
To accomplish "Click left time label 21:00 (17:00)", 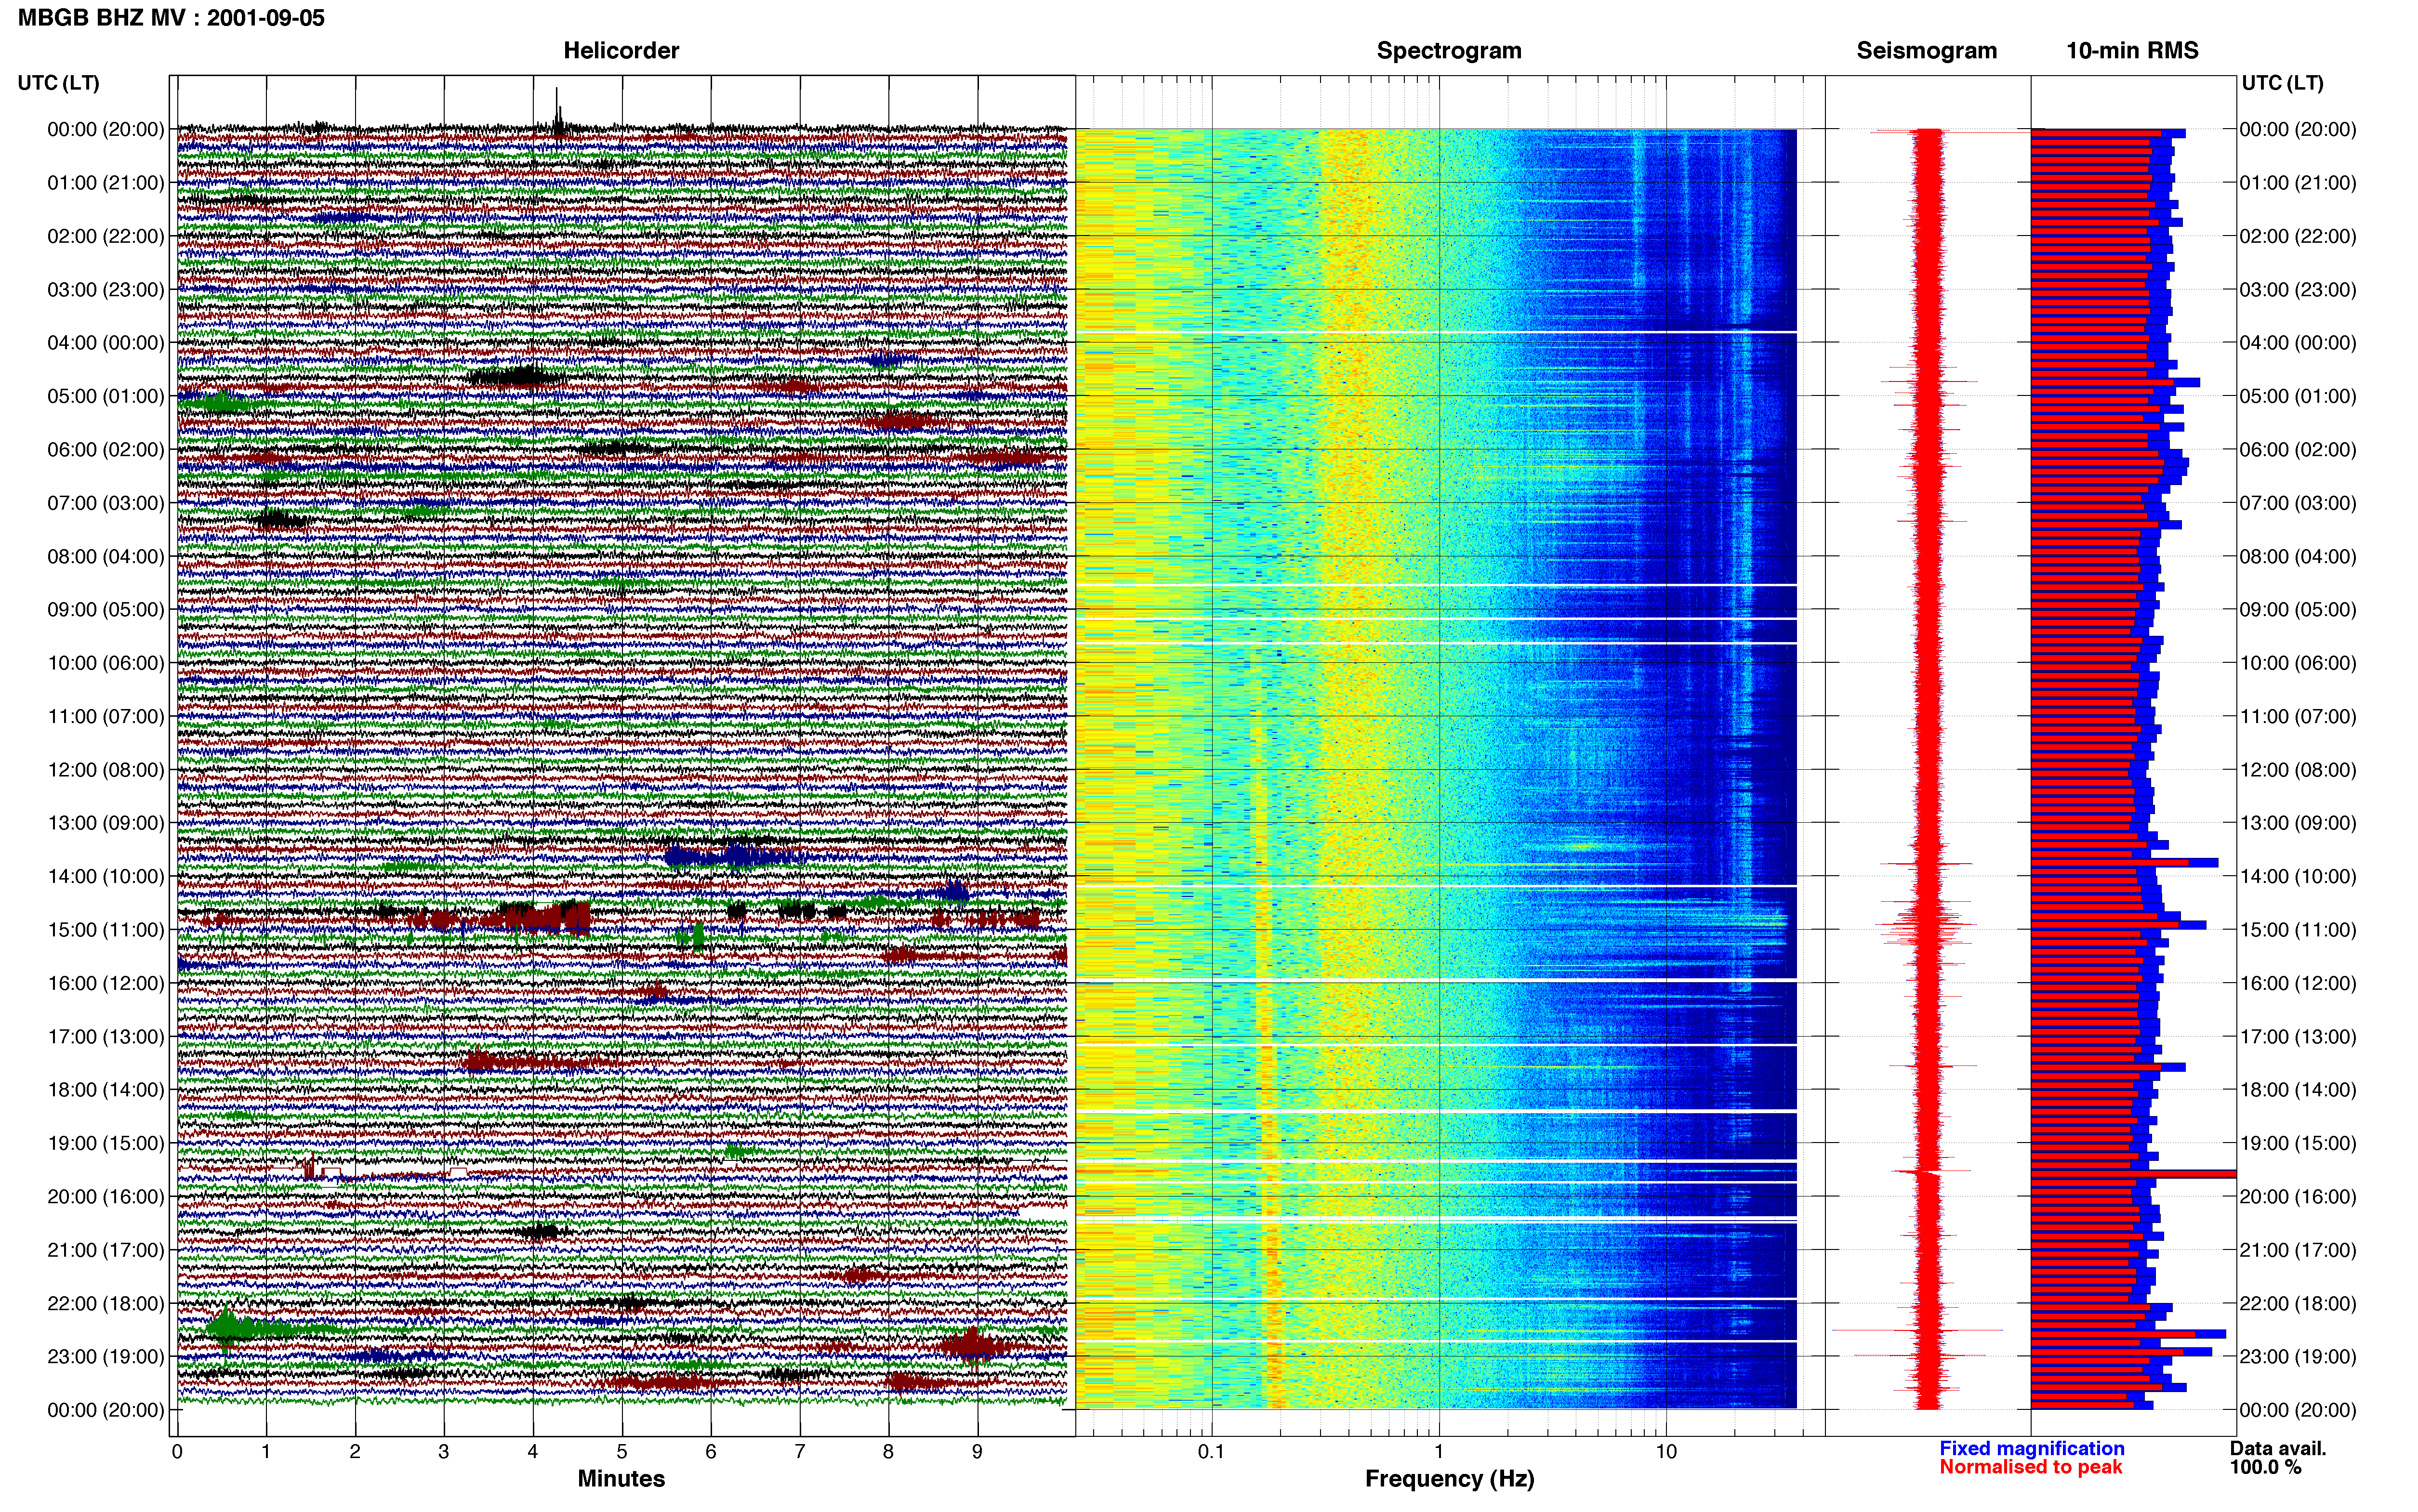I will [x=106, y=1250].
